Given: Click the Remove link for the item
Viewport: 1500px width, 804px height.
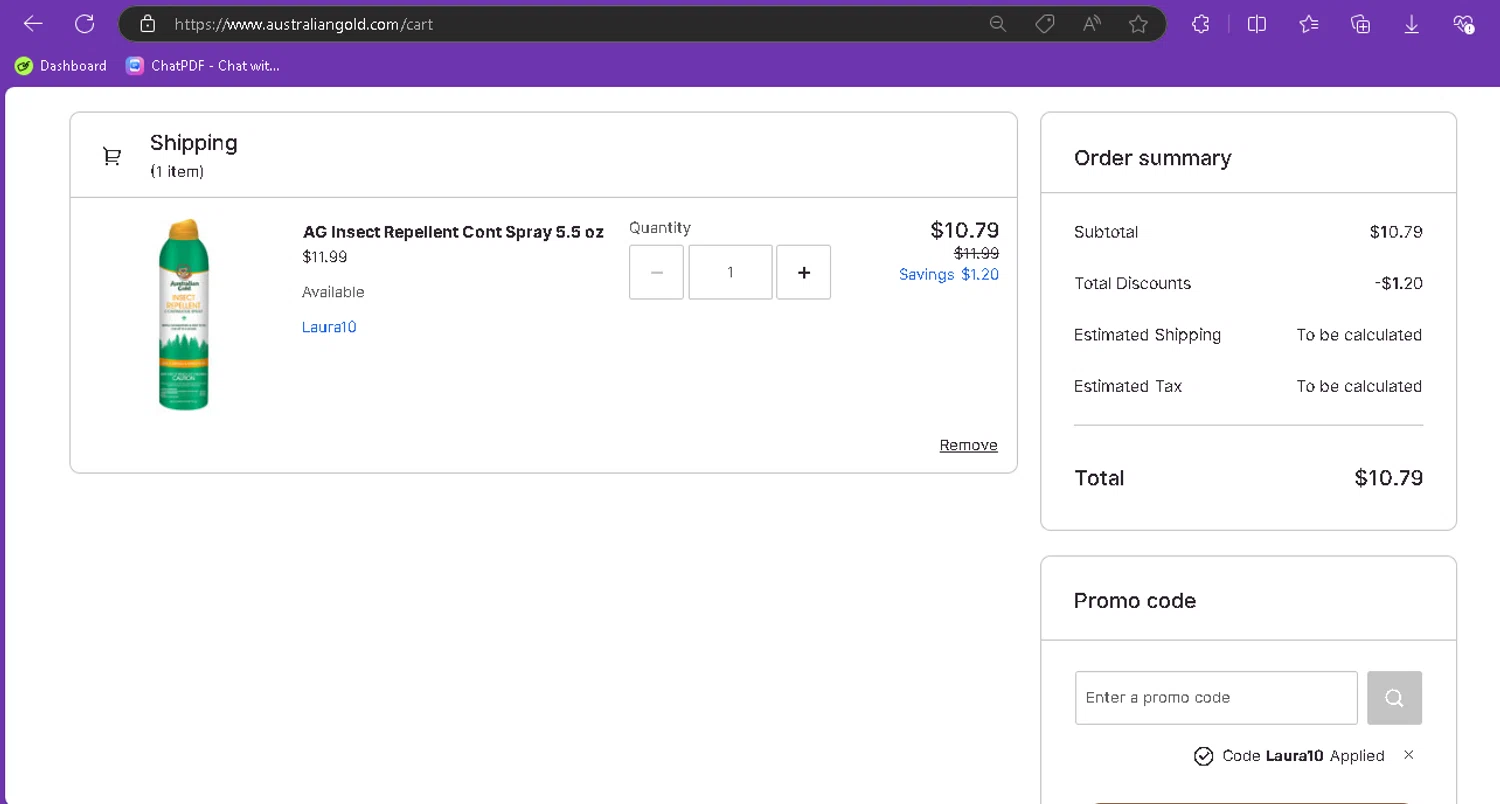Looking at the screenshot, I should click(x=968, y=445).
